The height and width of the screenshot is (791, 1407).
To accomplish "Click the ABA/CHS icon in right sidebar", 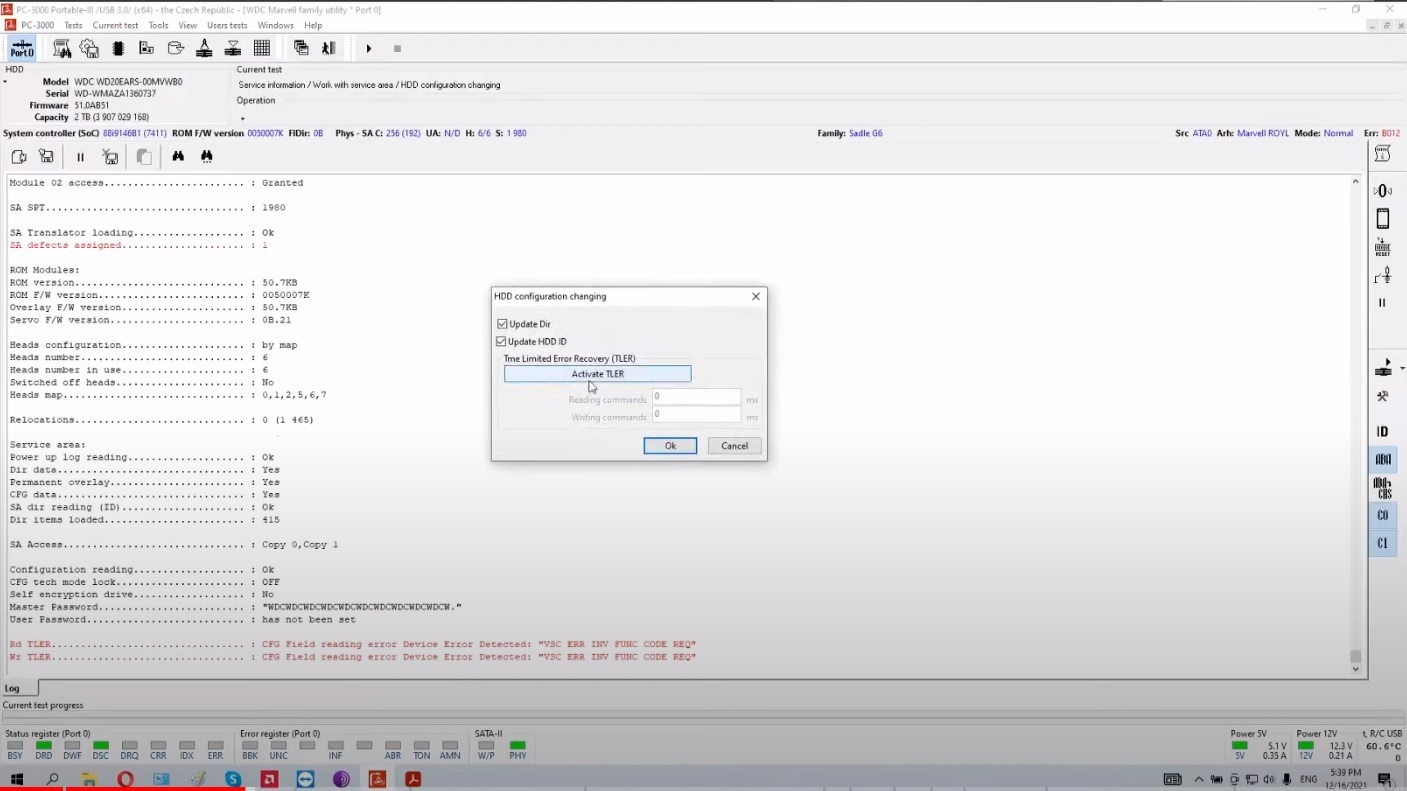I will 1383,488.
